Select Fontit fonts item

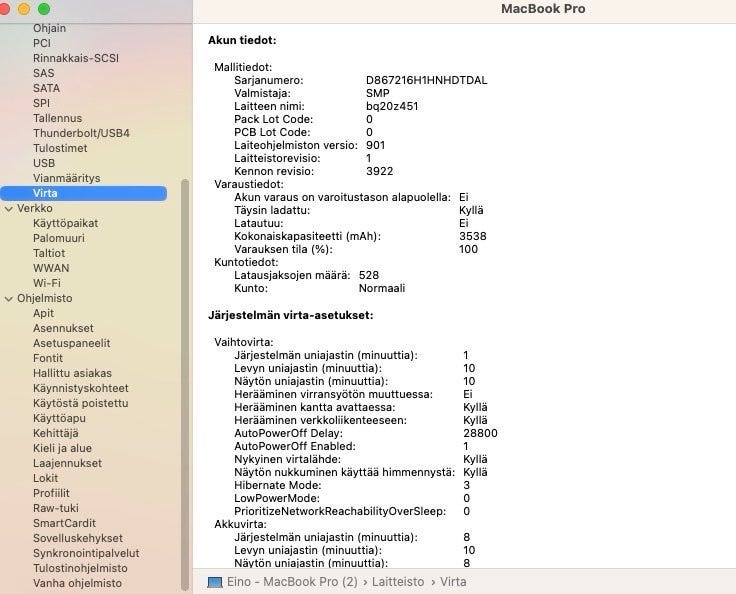tap(48, 359)
